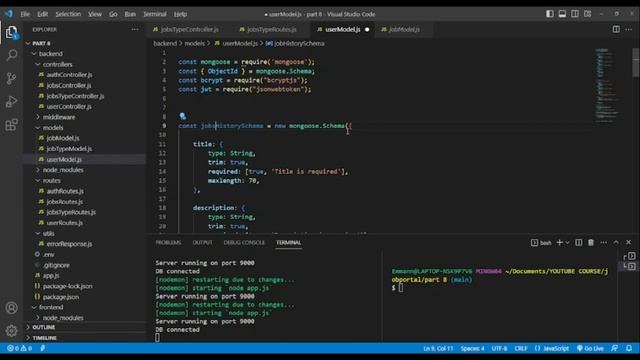This screenshot has height=360, width=640.
Task: Kill the terminal with trash icon
Action: (x=591, y=242)
